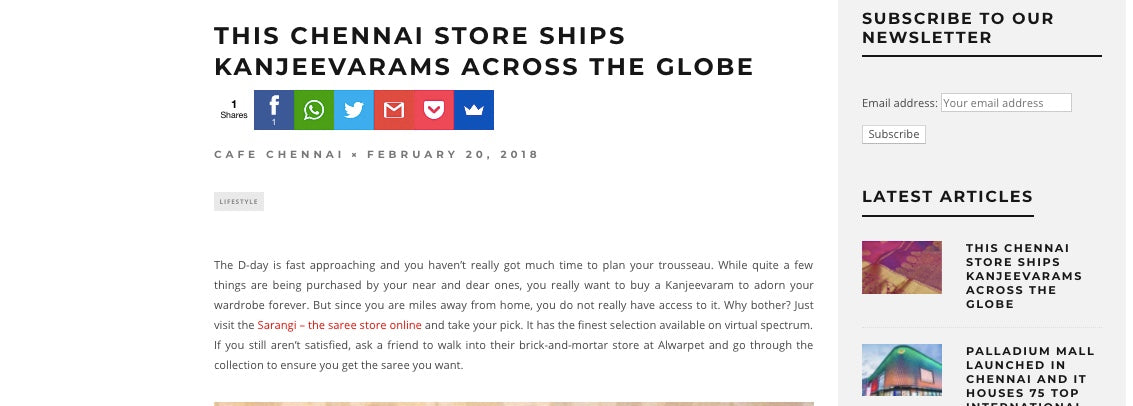
Task: Click the article image below text
Action: [x=514, y=404]
